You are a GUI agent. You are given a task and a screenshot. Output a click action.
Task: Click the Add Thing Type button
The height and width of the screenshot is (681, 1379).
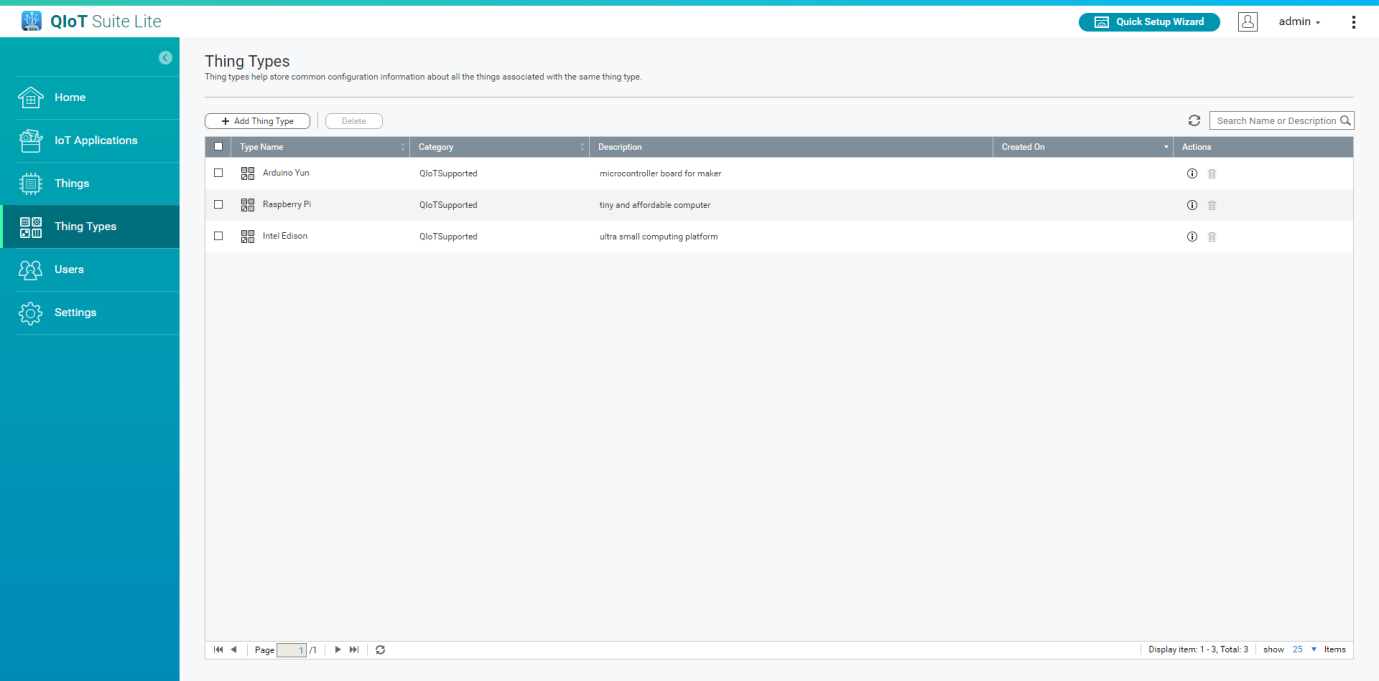pos(257,121)
